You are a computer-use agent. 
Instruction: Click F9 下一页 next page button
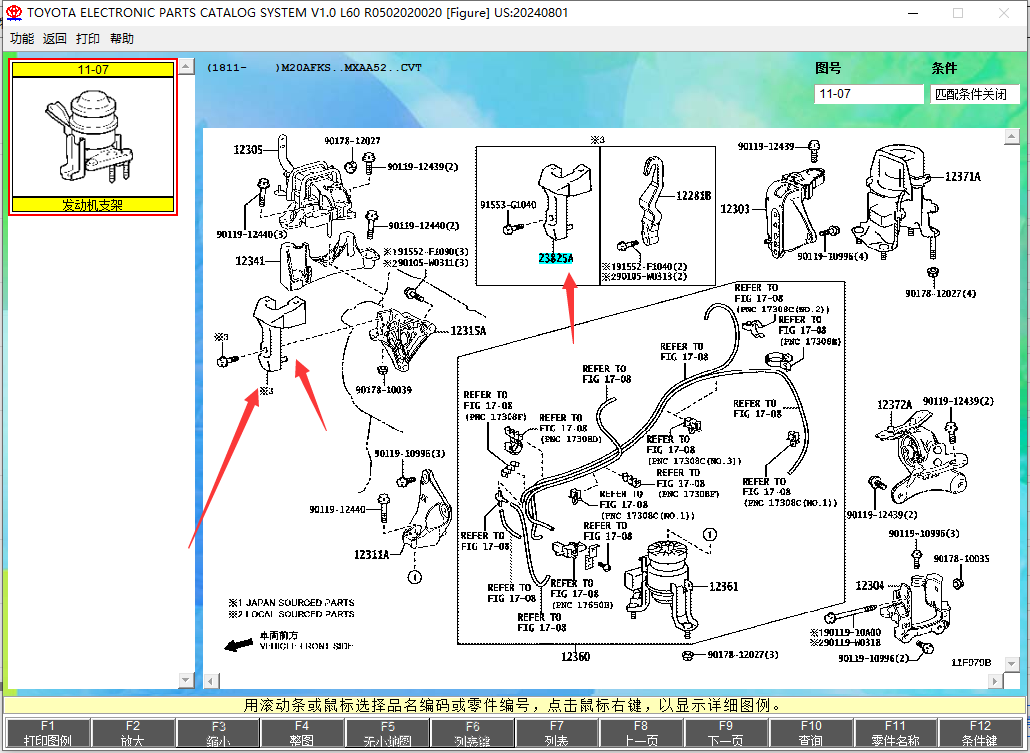point(726,733)
